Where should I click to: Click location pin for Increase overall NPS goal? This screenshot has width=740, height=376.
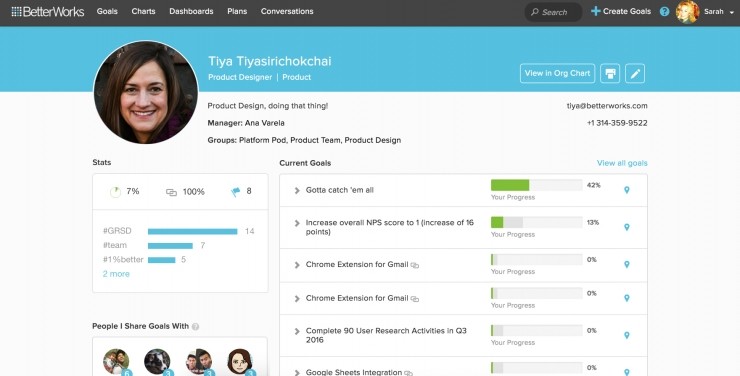[x=627, y=227]
